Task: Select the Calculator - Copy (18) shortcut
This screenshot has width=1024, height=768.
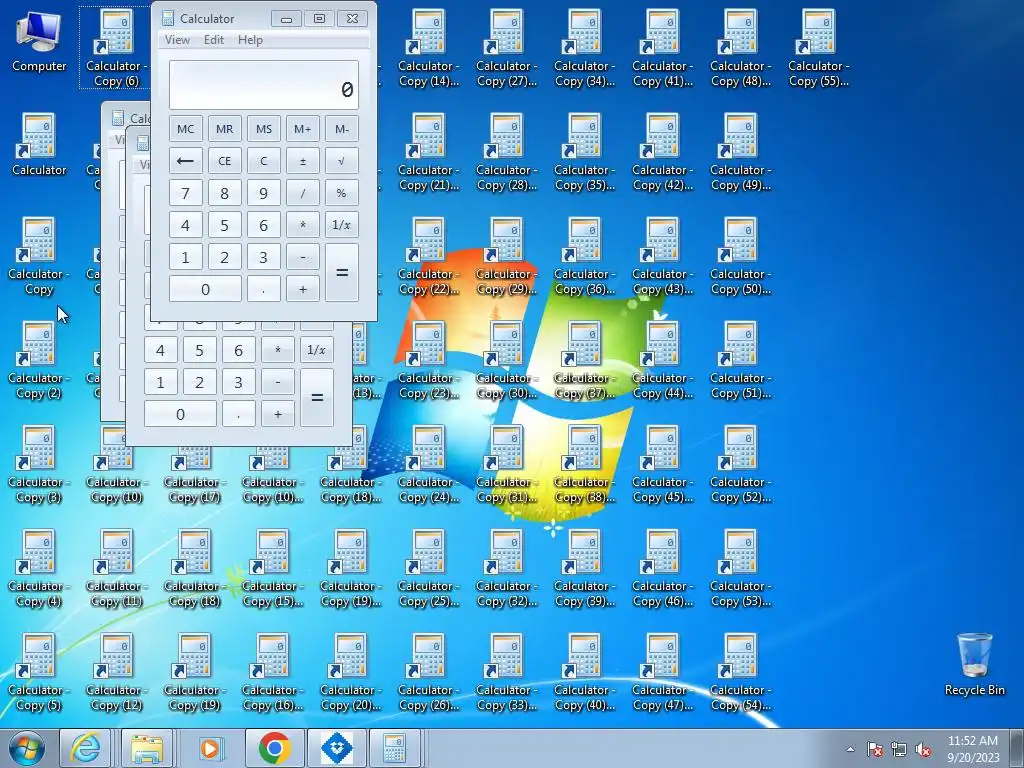Action: click(x=195, y=568)
